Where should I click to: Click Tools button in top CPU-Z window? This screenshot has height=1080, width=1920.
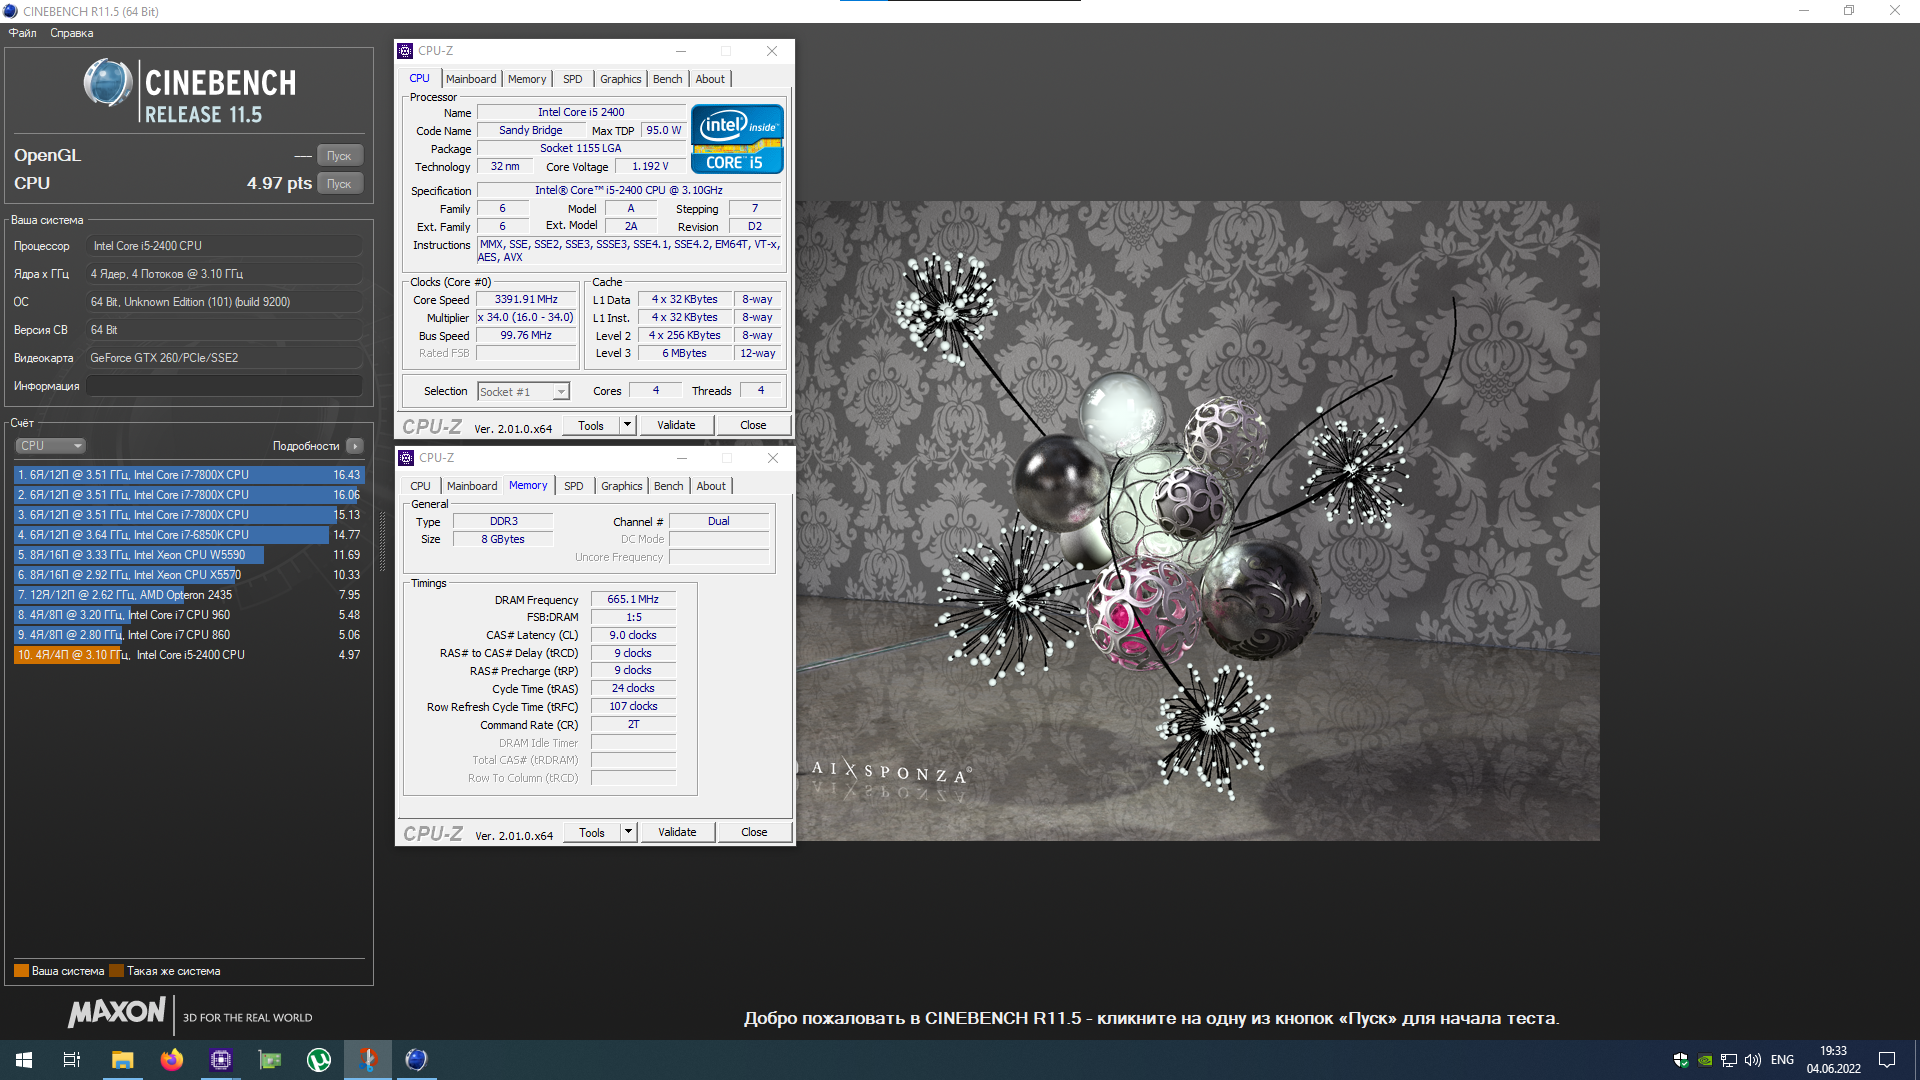point(591,425)
